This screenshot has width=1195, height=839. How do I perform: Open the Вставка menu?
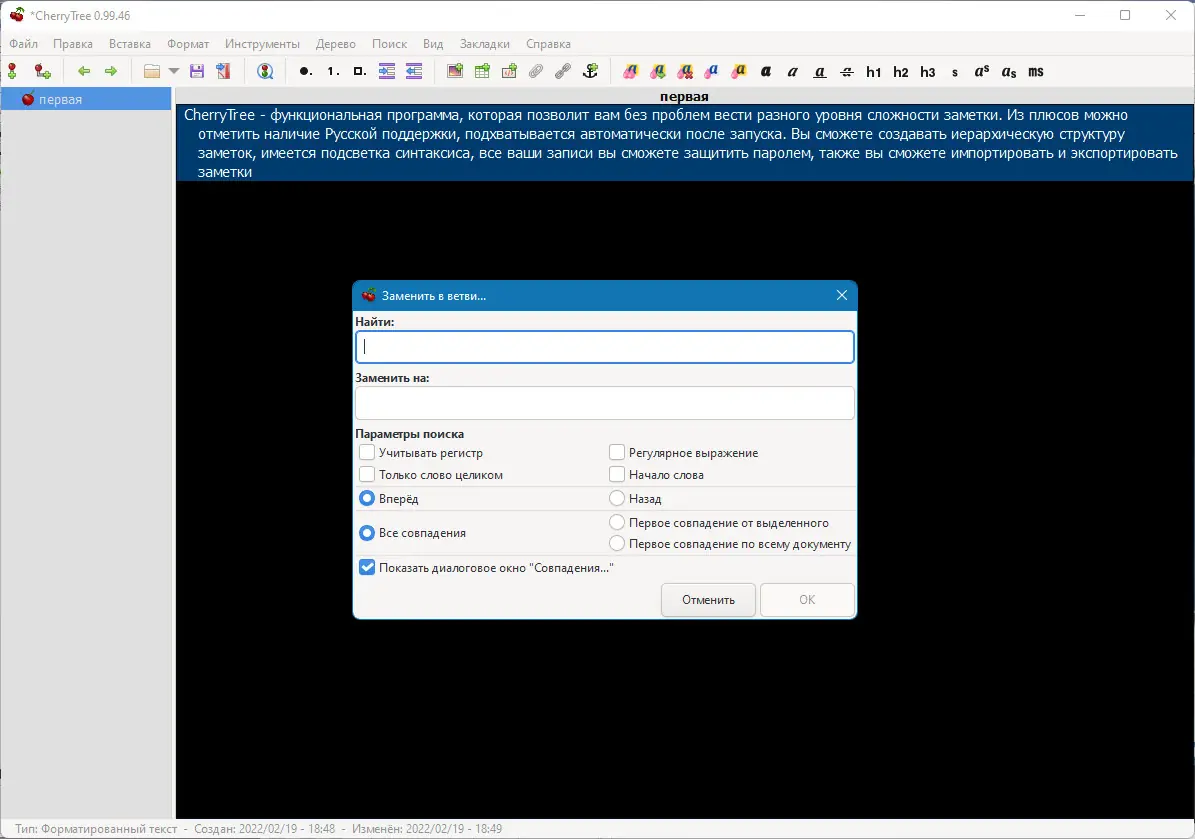click(130, 43)
